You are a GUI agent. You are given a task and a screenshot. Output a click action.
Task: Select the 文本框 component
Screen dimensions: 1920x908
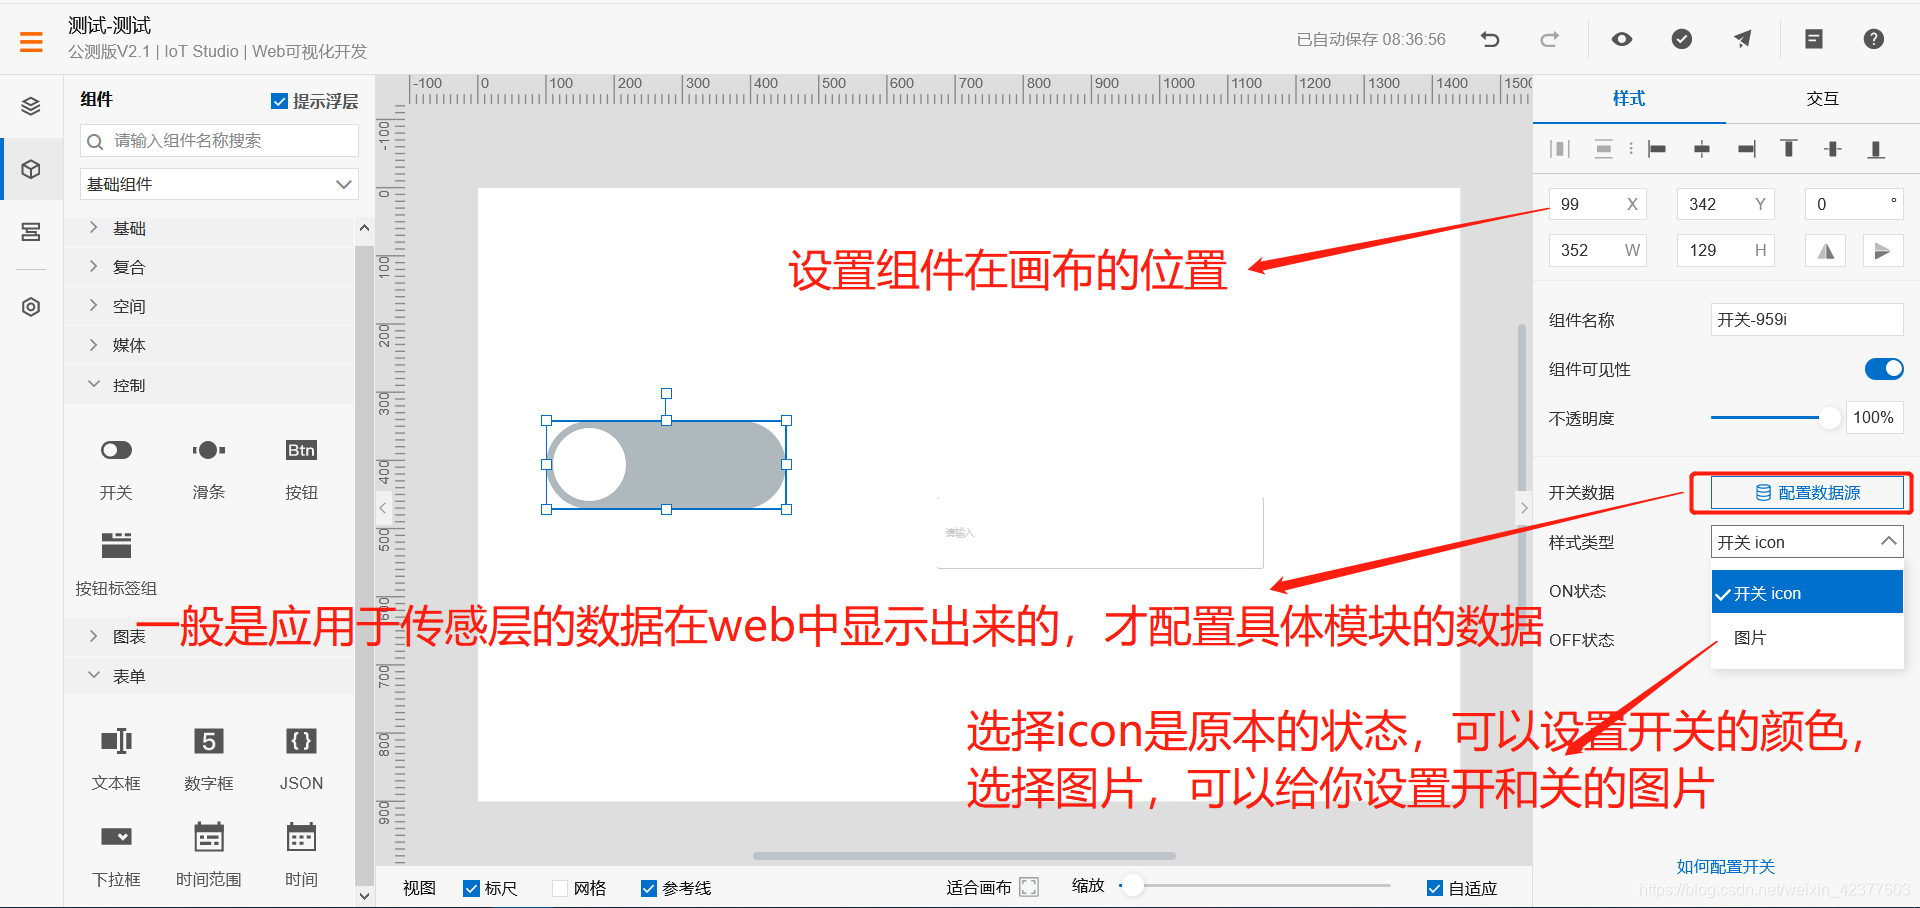coord(116,759)
